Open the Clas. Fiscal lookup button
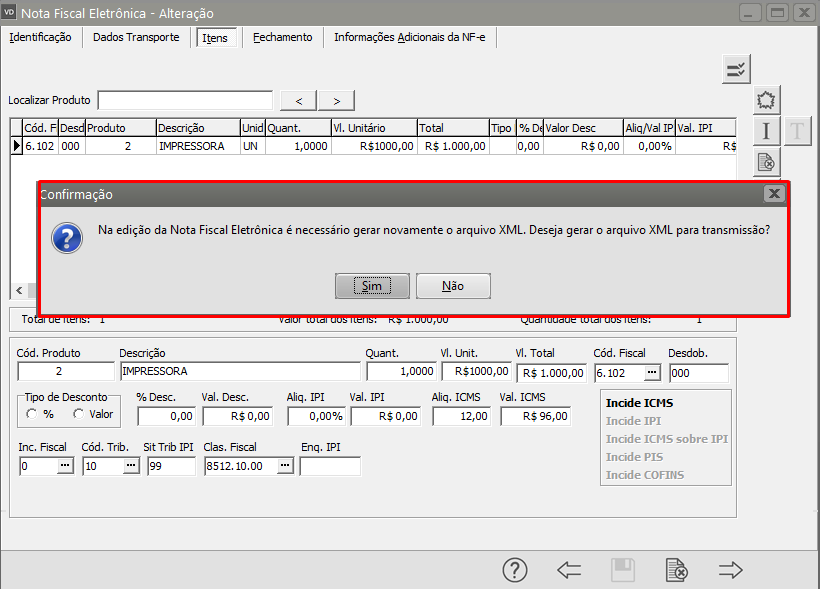Viewport: 820px width, 589px height. point(285,466)
